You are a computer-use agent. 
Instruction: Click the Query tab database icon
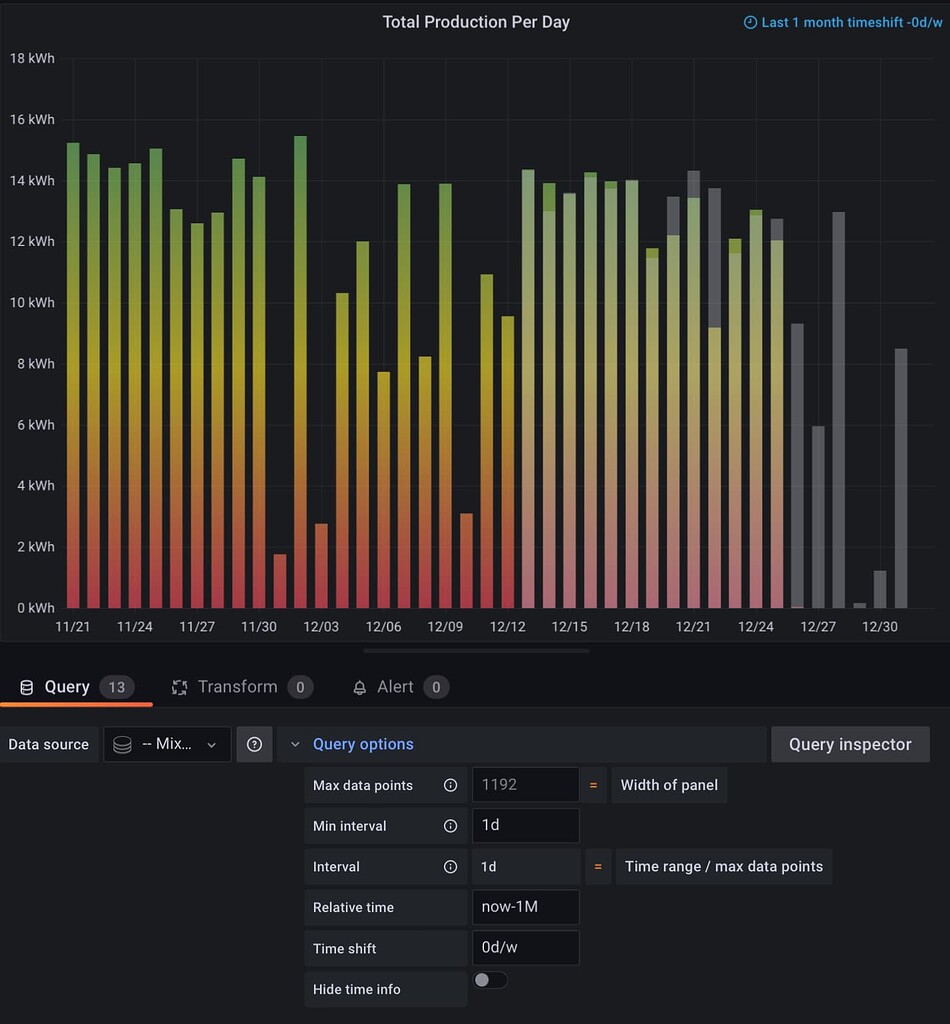click(x=26, y=687)
